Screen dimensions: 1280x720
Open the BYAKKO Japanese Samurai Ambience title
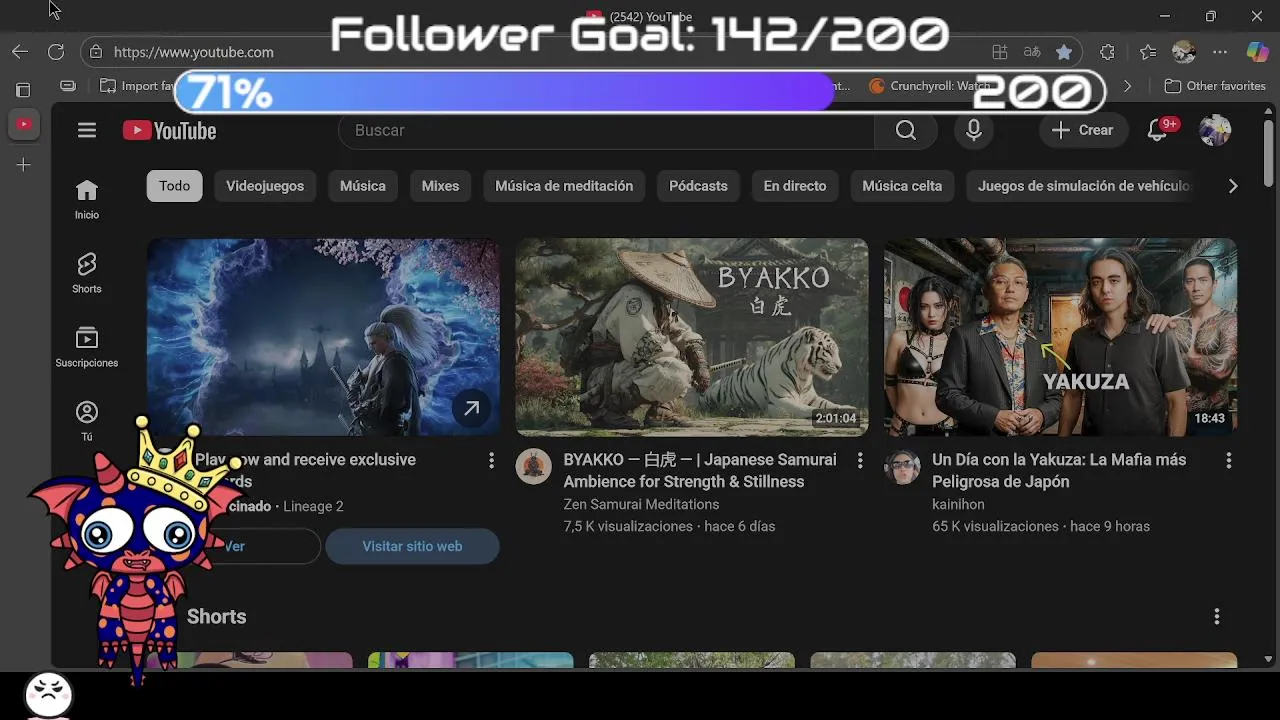tap(700, 470)
